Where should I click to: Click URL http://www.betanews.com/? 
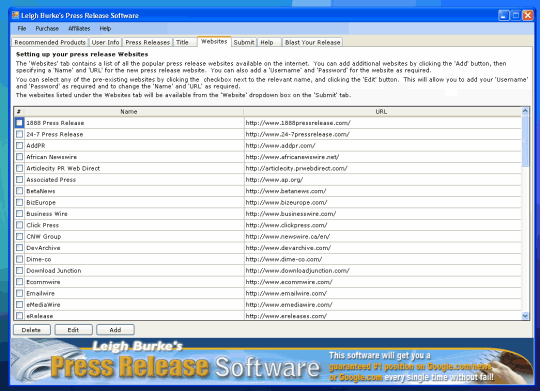tap(285, 191)
